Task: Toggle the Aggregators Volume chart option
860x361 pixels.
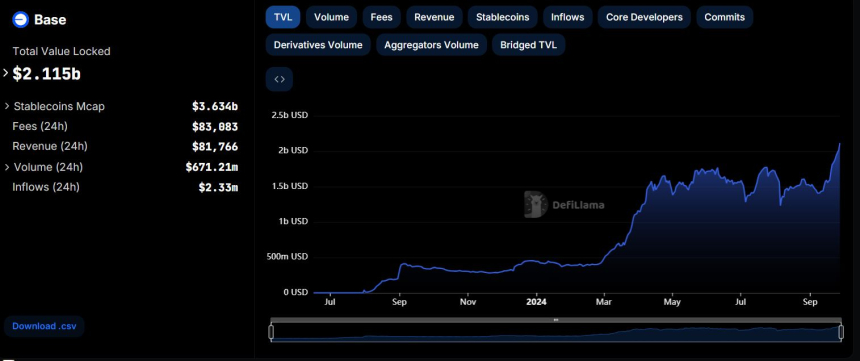Action: pyautogui.click(x=431, y=45)
